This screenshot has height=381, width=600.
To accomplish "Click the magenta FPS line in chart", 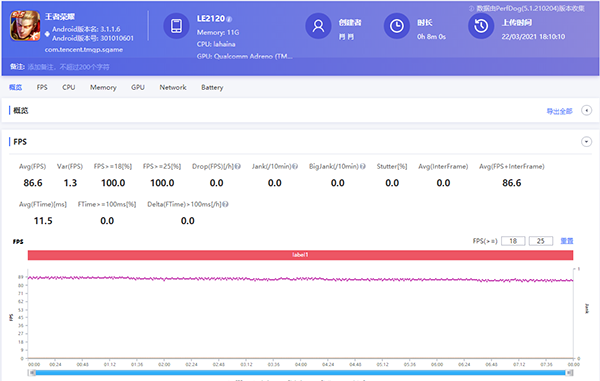I will tap(300, 279).
